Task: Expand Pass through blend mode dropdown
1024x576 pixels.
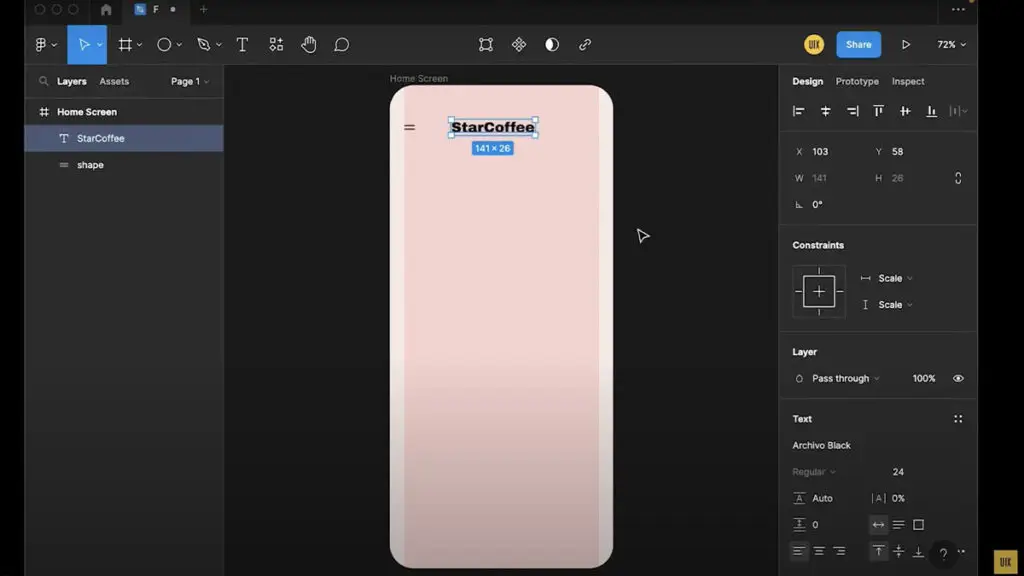Action: tap(845, 379)
